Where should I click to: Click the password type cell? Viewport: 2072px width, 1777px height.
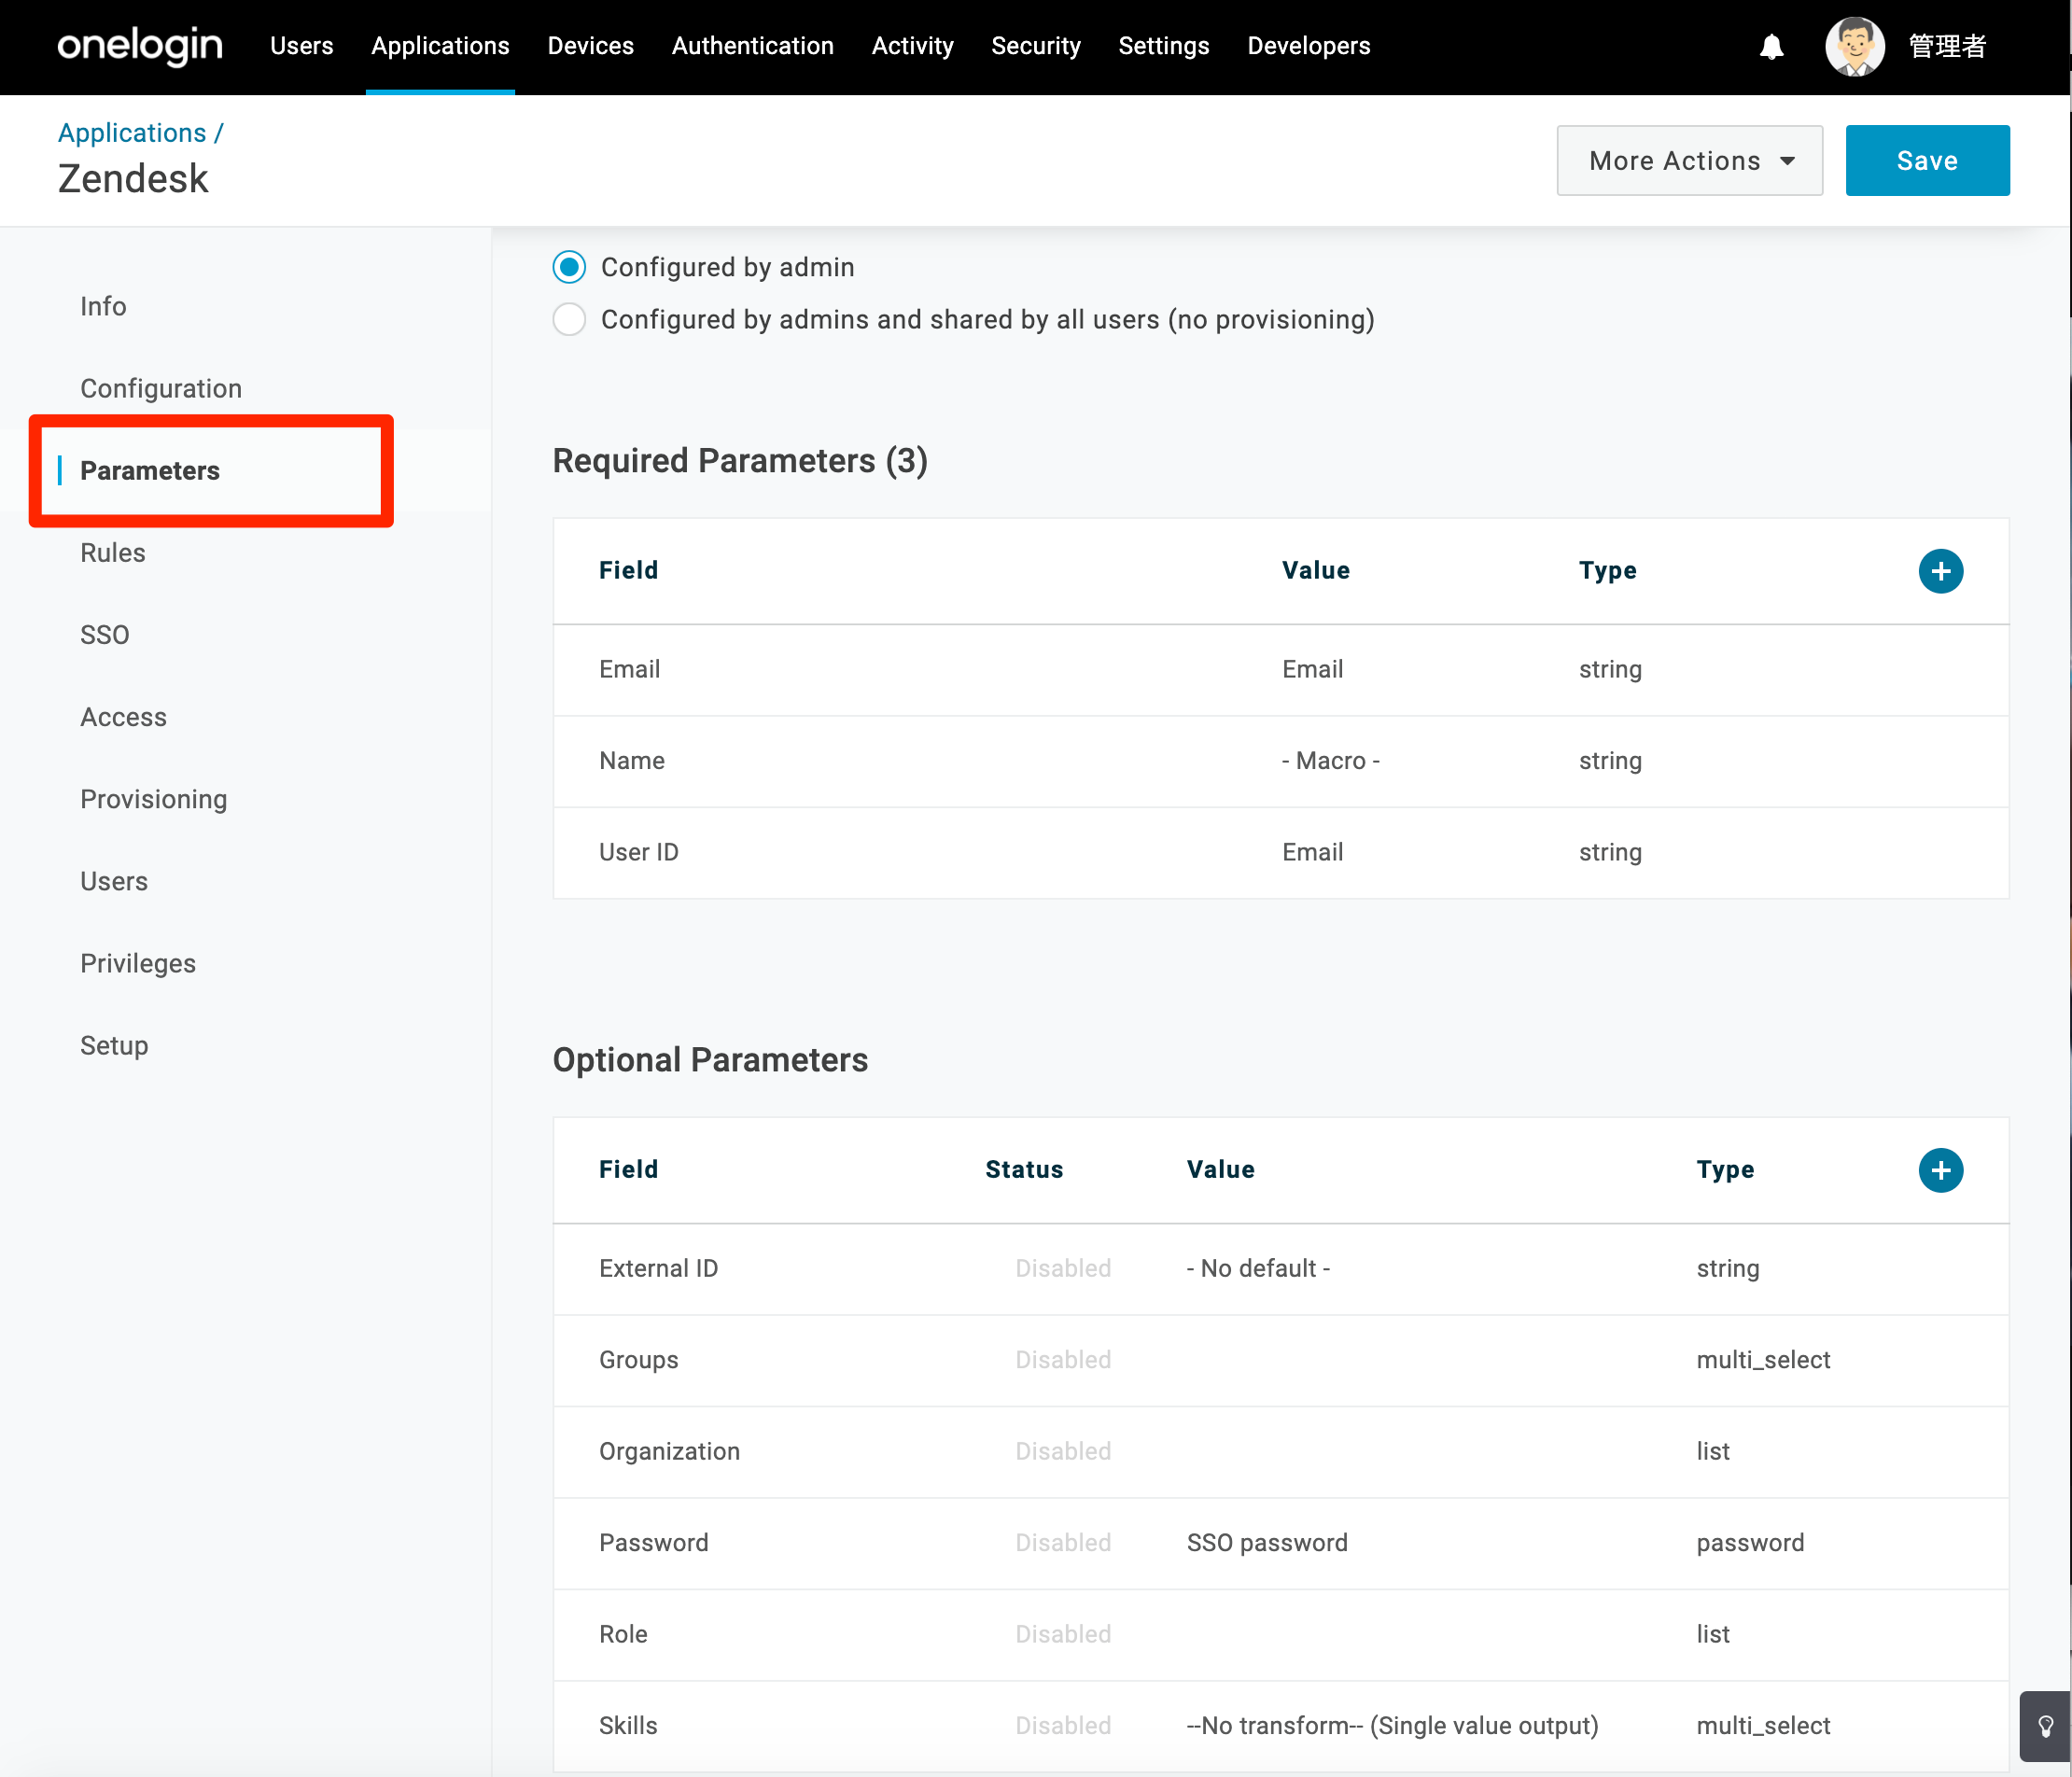[1750, 1543]
